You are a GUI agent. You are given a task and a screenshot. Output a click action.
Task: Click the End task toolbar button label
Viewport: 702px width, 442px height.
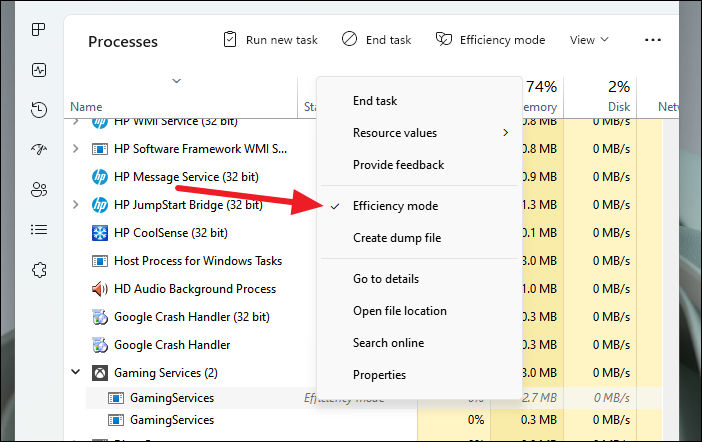[388, 40]
